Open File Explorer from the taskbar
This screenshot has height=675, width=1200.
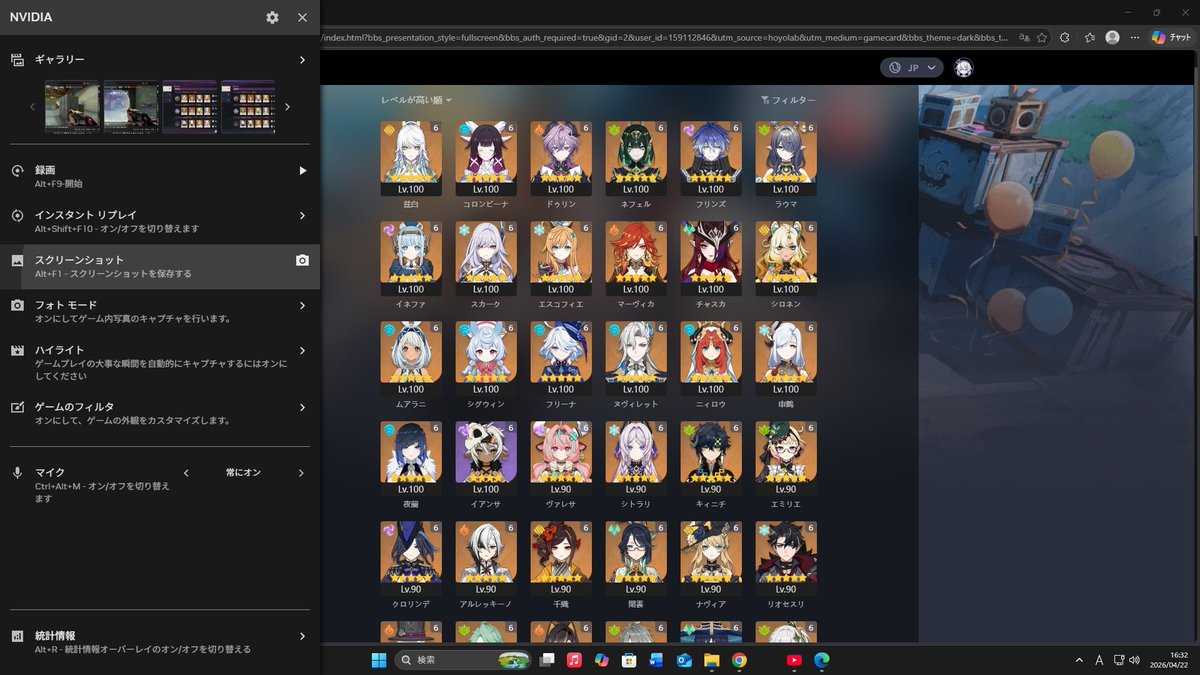tap(711, 660)
